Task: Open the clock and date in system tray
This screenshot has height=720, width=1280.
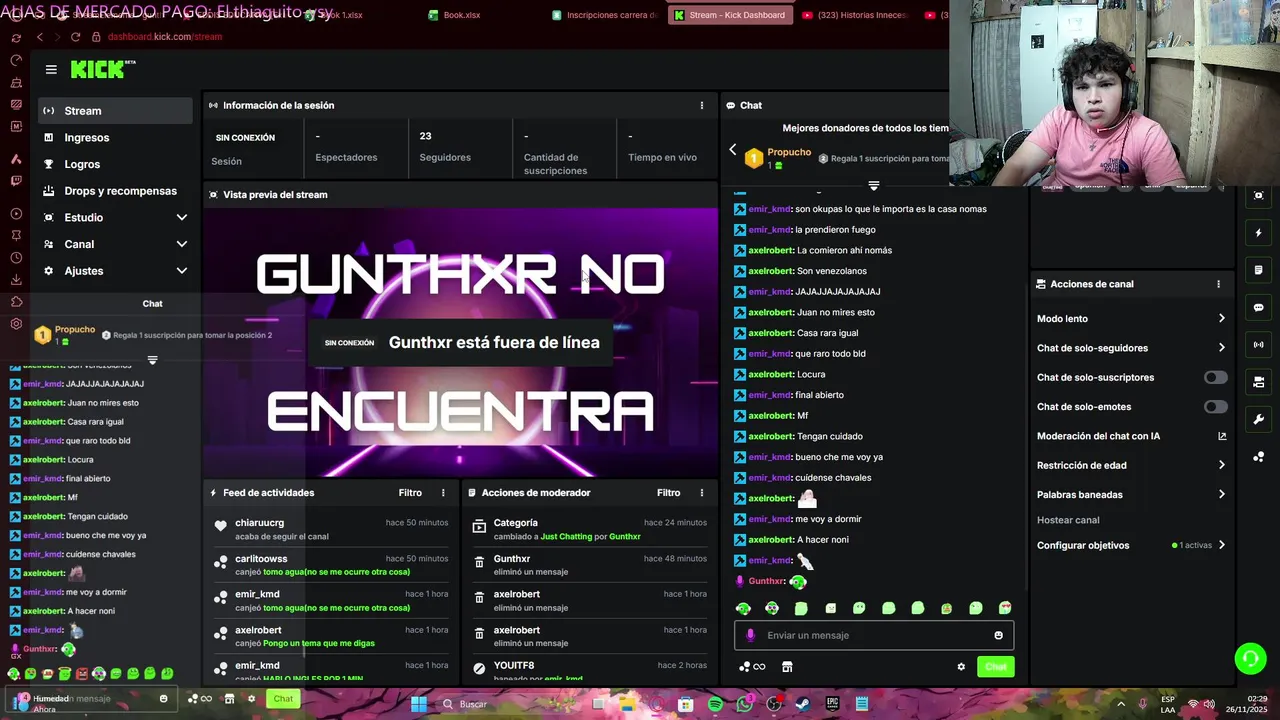Action: coord(1248,704)
